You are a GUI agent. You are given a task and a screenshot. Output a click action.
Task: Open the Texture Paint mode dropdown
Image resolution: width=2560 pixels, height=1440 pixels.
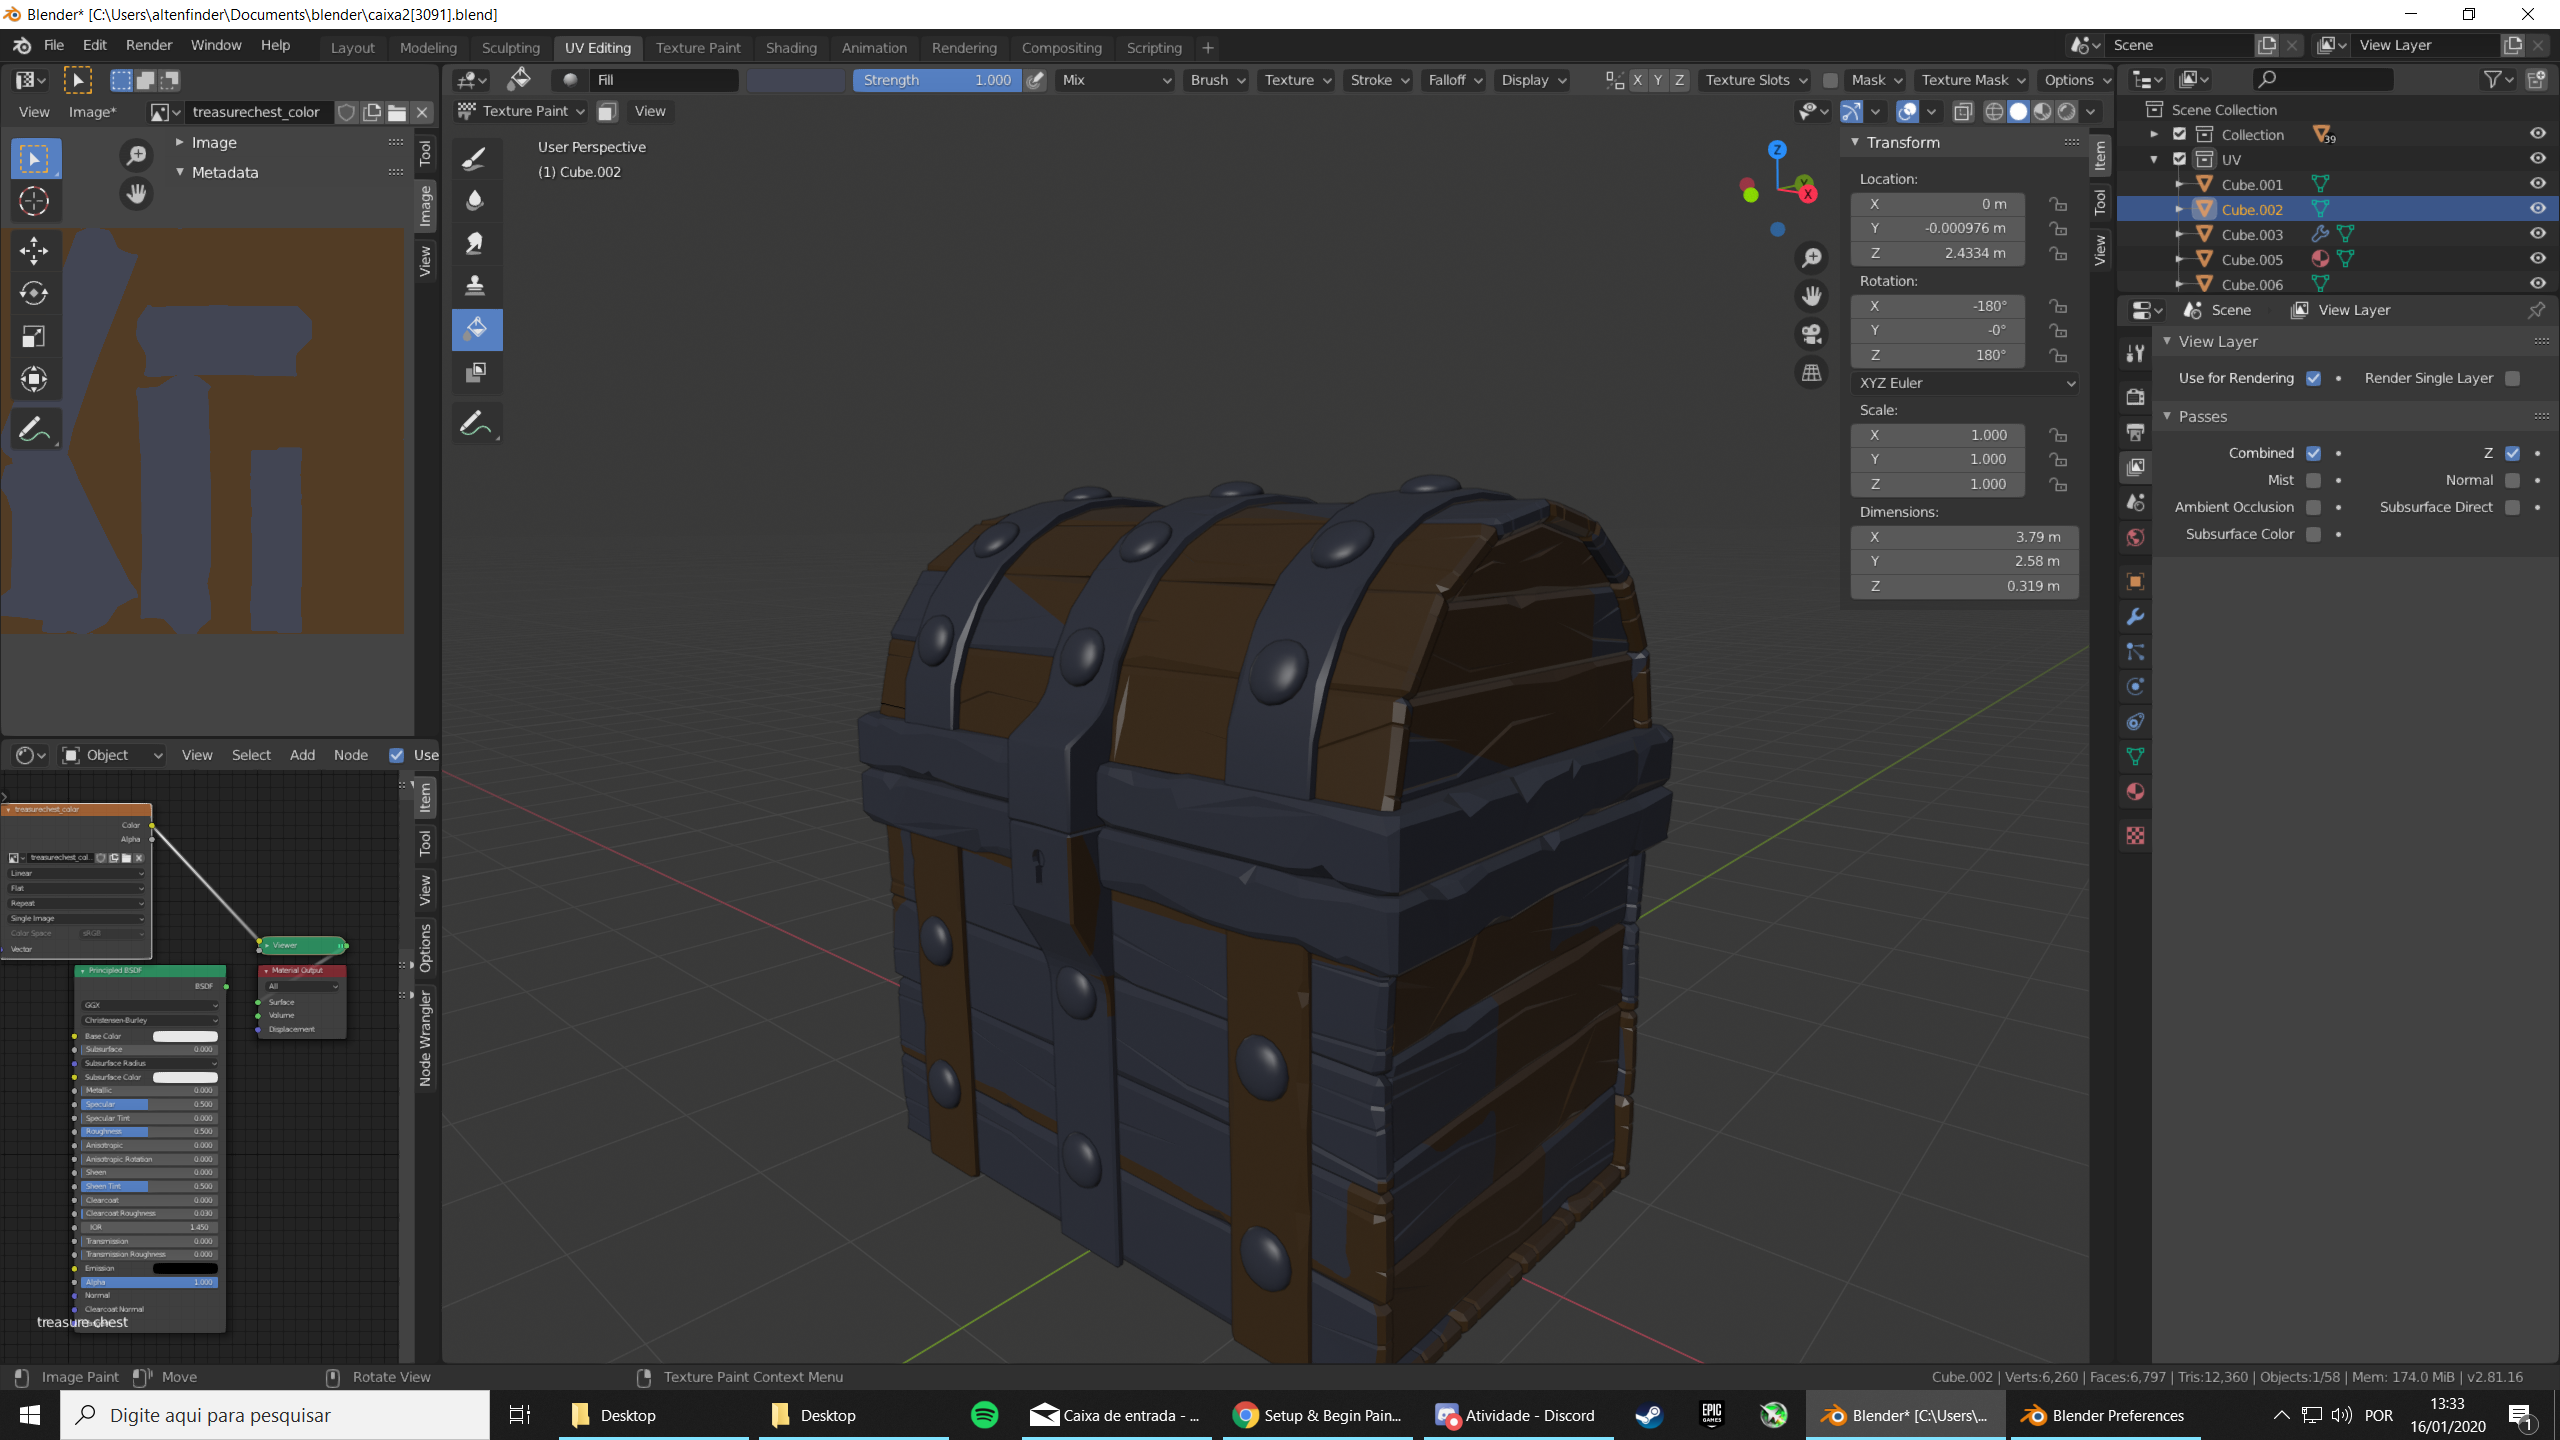tap(521, 111)
